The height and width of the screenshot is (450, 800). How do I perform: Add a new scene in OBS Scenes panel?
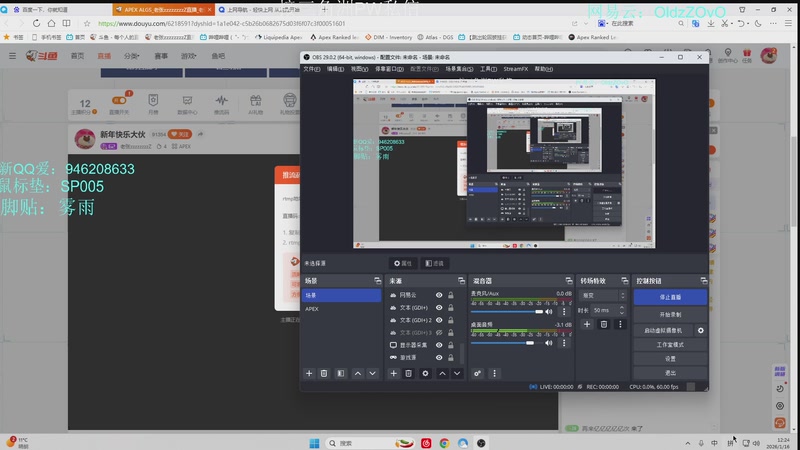(309, 373)
